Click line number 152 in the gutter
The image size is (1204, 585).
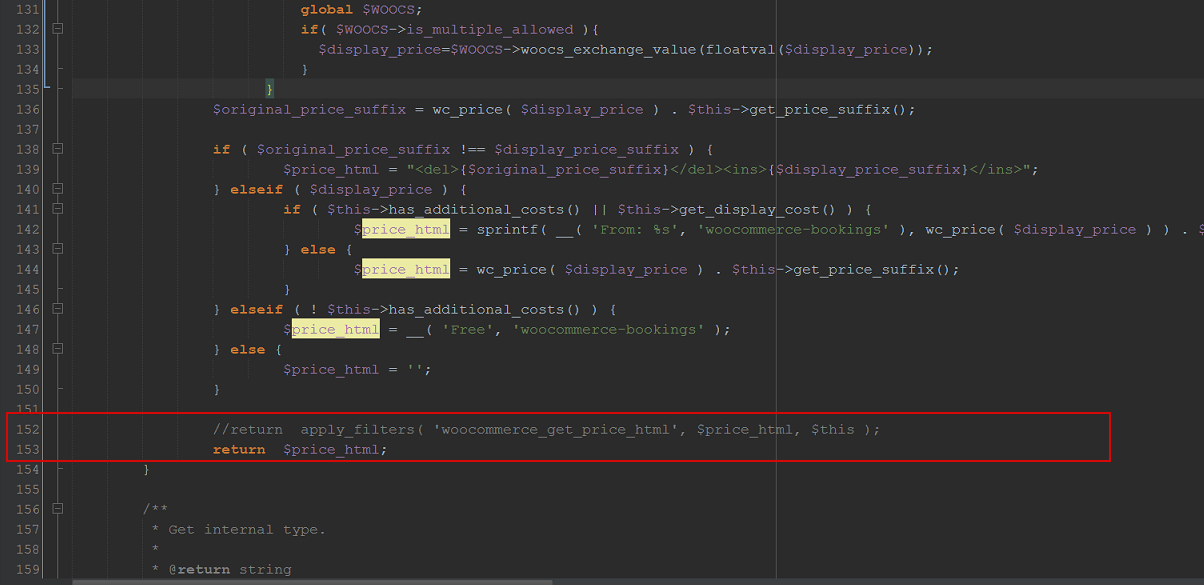pyautogui.click(x=27, y=429)
